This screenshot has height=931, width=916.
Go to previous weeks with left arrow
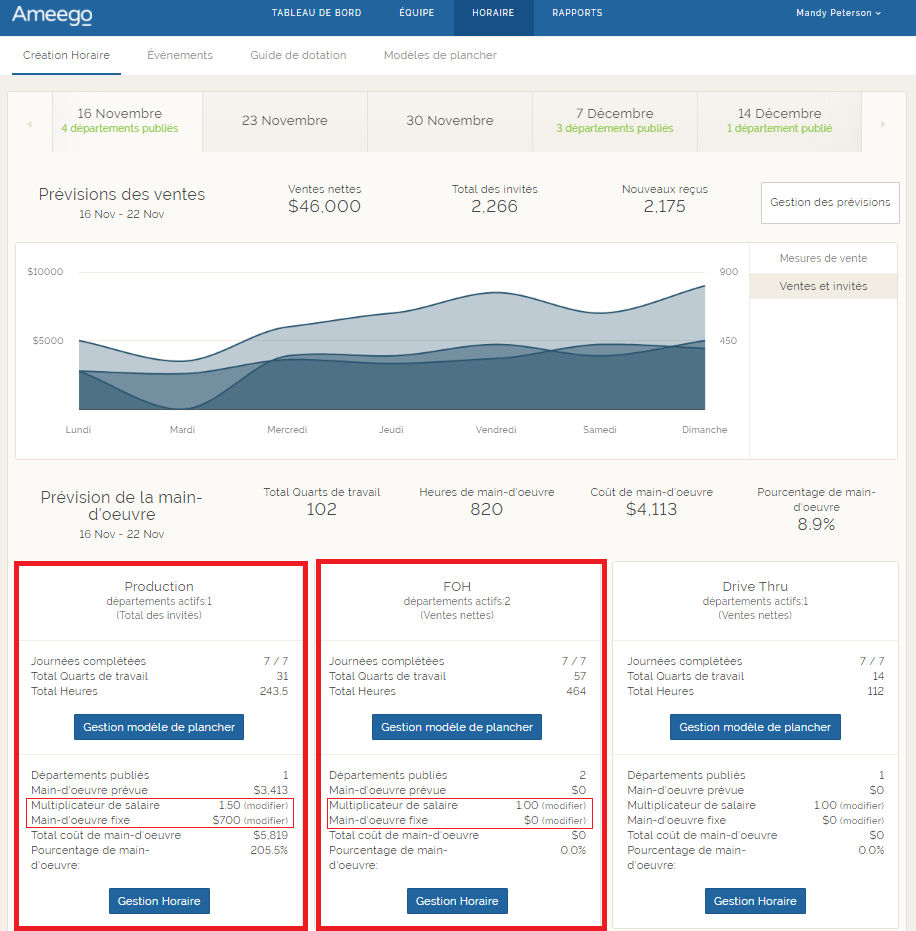pyautogui.click(x=30, y=124)
